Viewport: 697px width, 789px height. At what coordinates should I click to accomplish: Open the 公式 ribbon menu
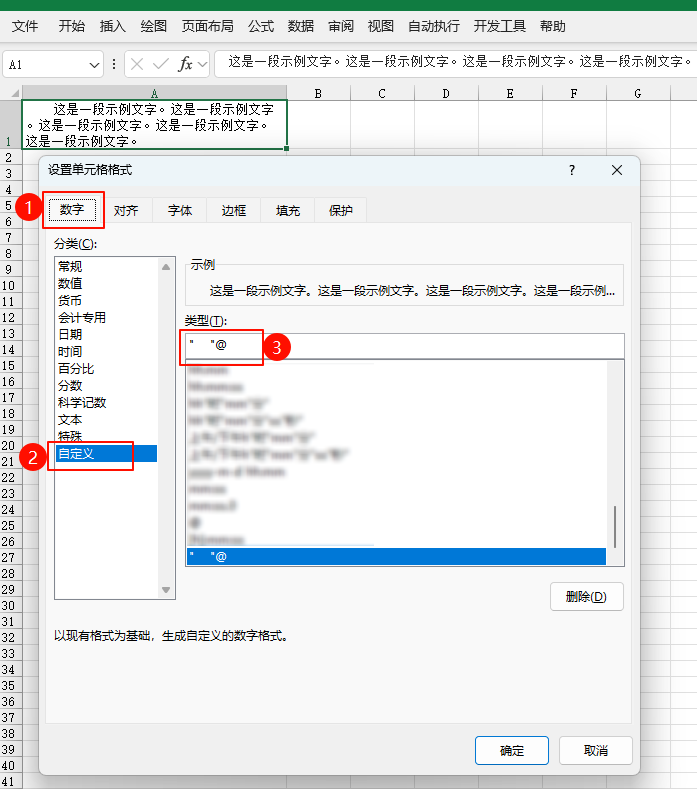coord(261,26)
